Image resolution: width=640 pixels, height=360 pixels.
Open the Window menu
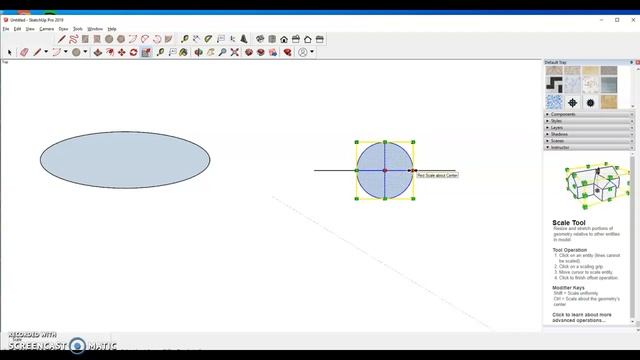click(x=95, y=29)
